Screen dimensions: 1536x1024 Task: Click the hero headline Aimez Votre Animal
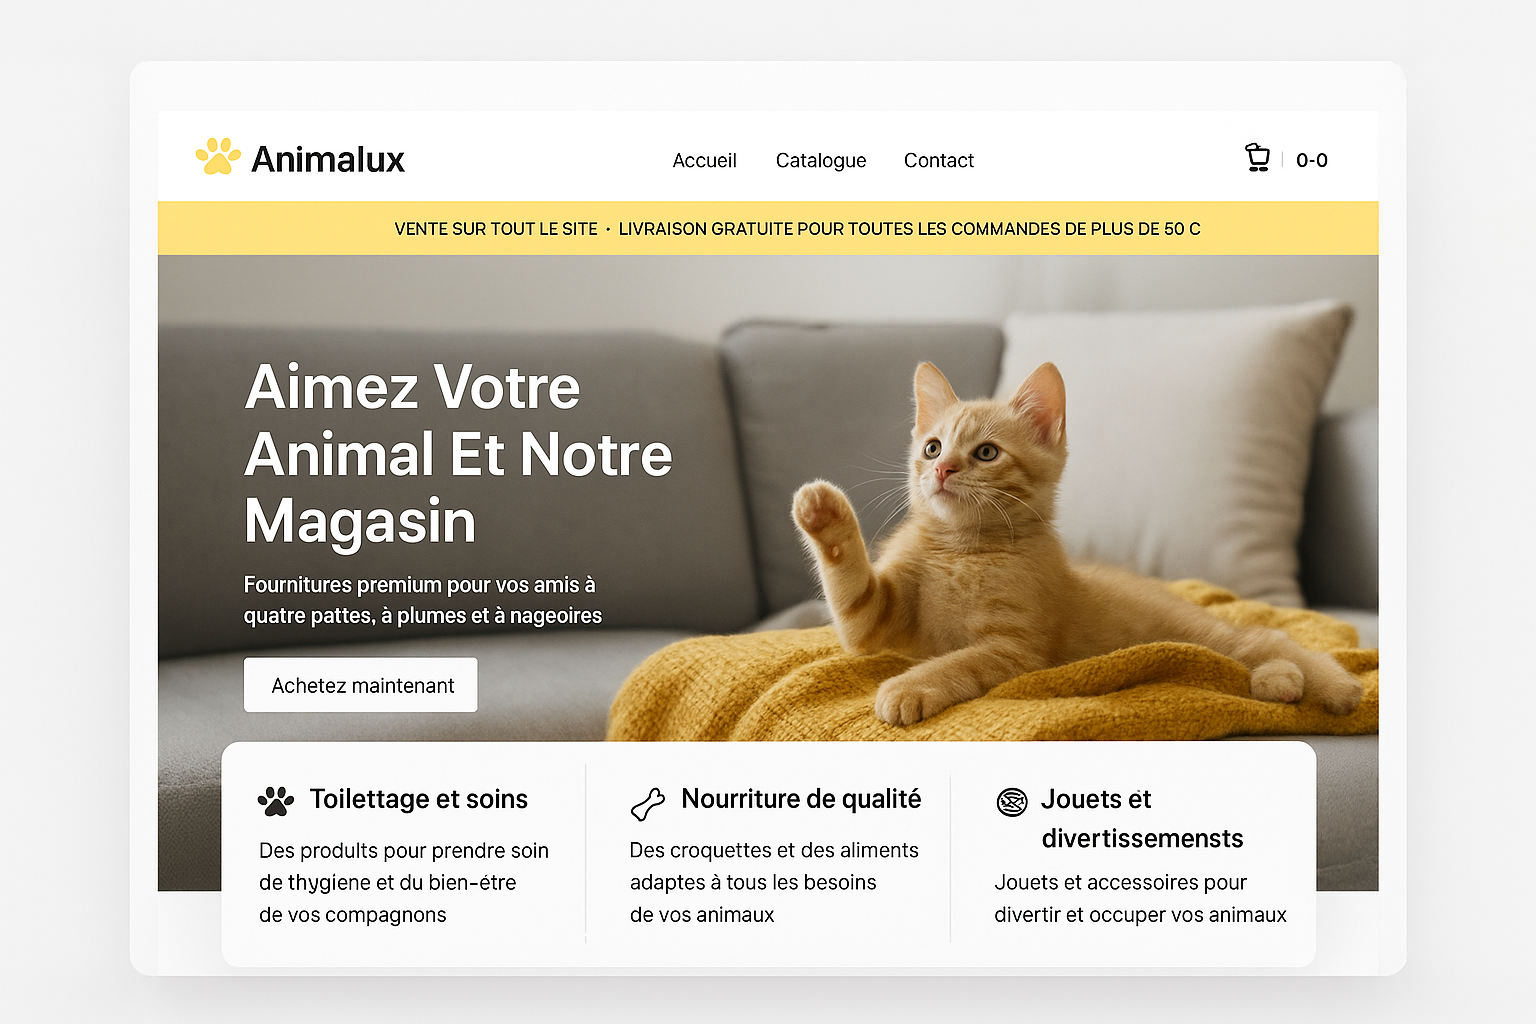458,454
